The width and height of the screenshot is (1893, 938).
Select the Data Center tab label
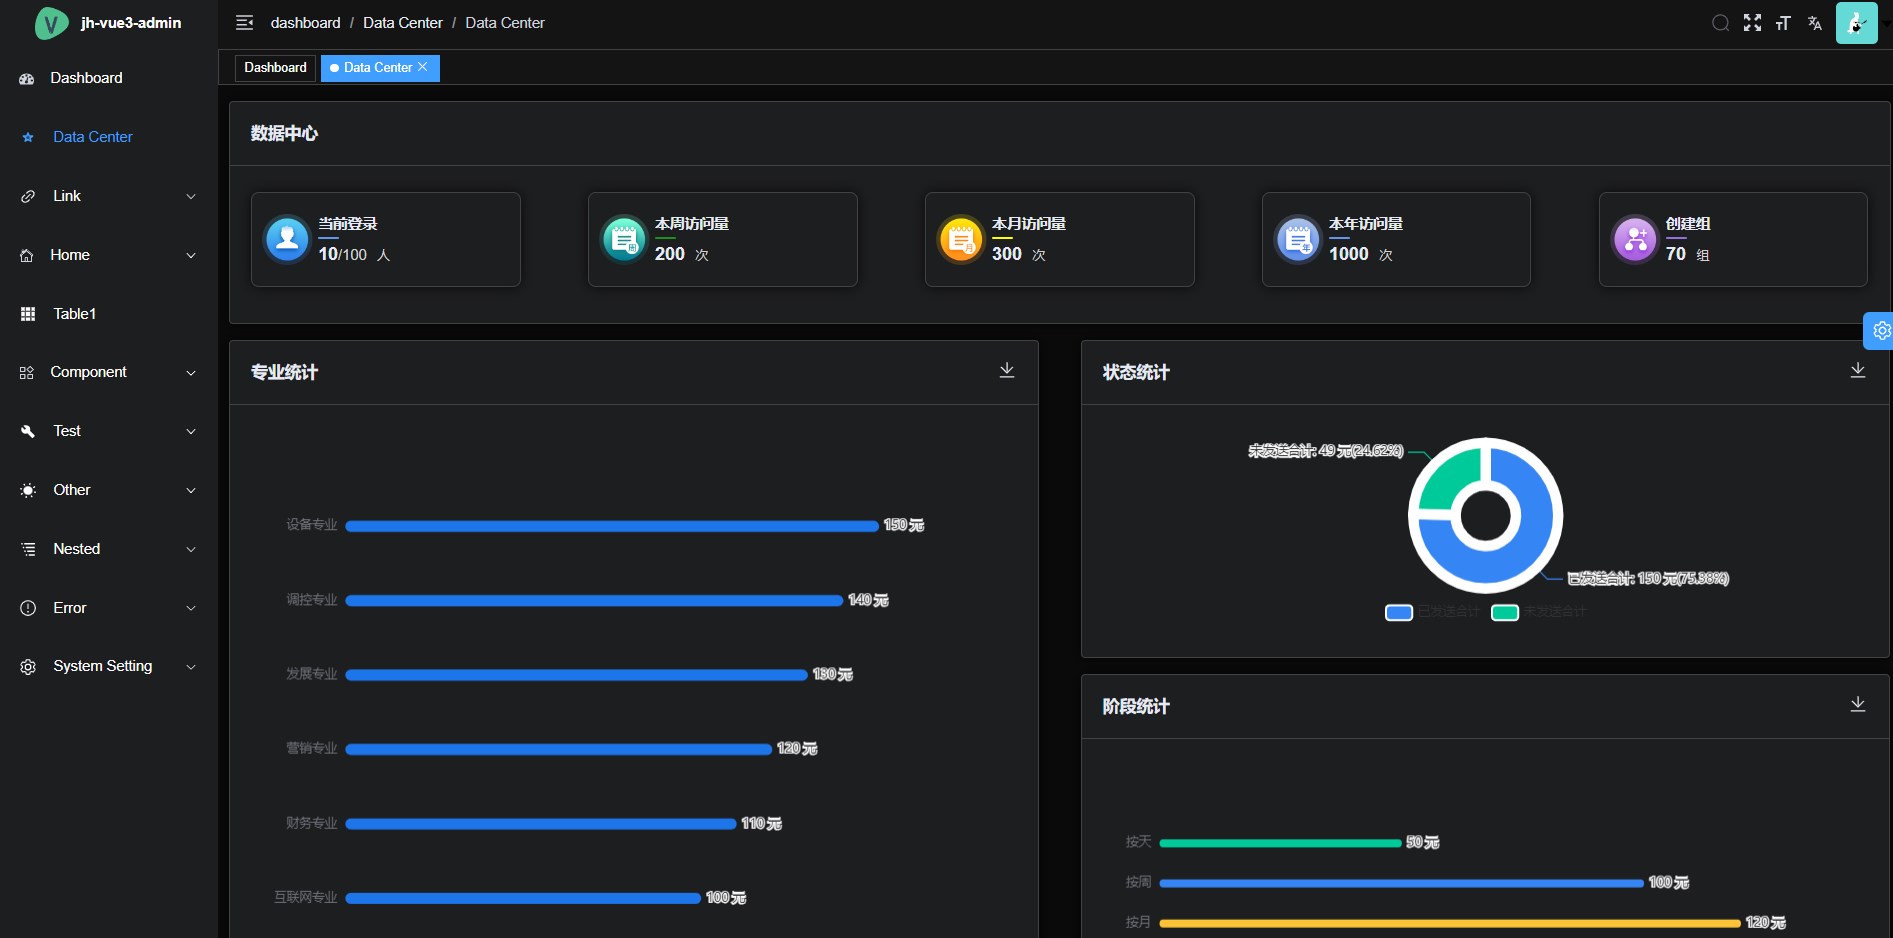pyautogui.click(x=378, y=67)
